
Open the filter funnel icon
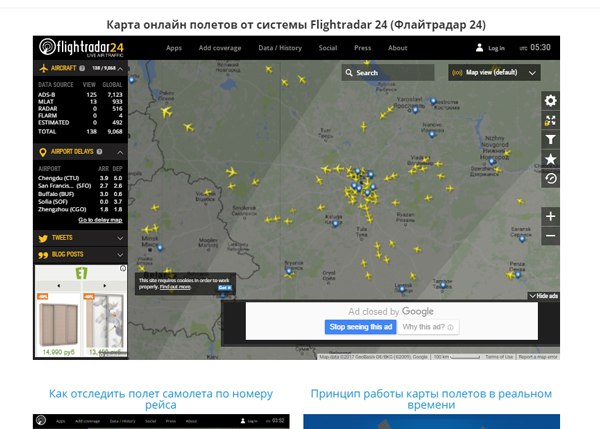[x=550, y=140]
